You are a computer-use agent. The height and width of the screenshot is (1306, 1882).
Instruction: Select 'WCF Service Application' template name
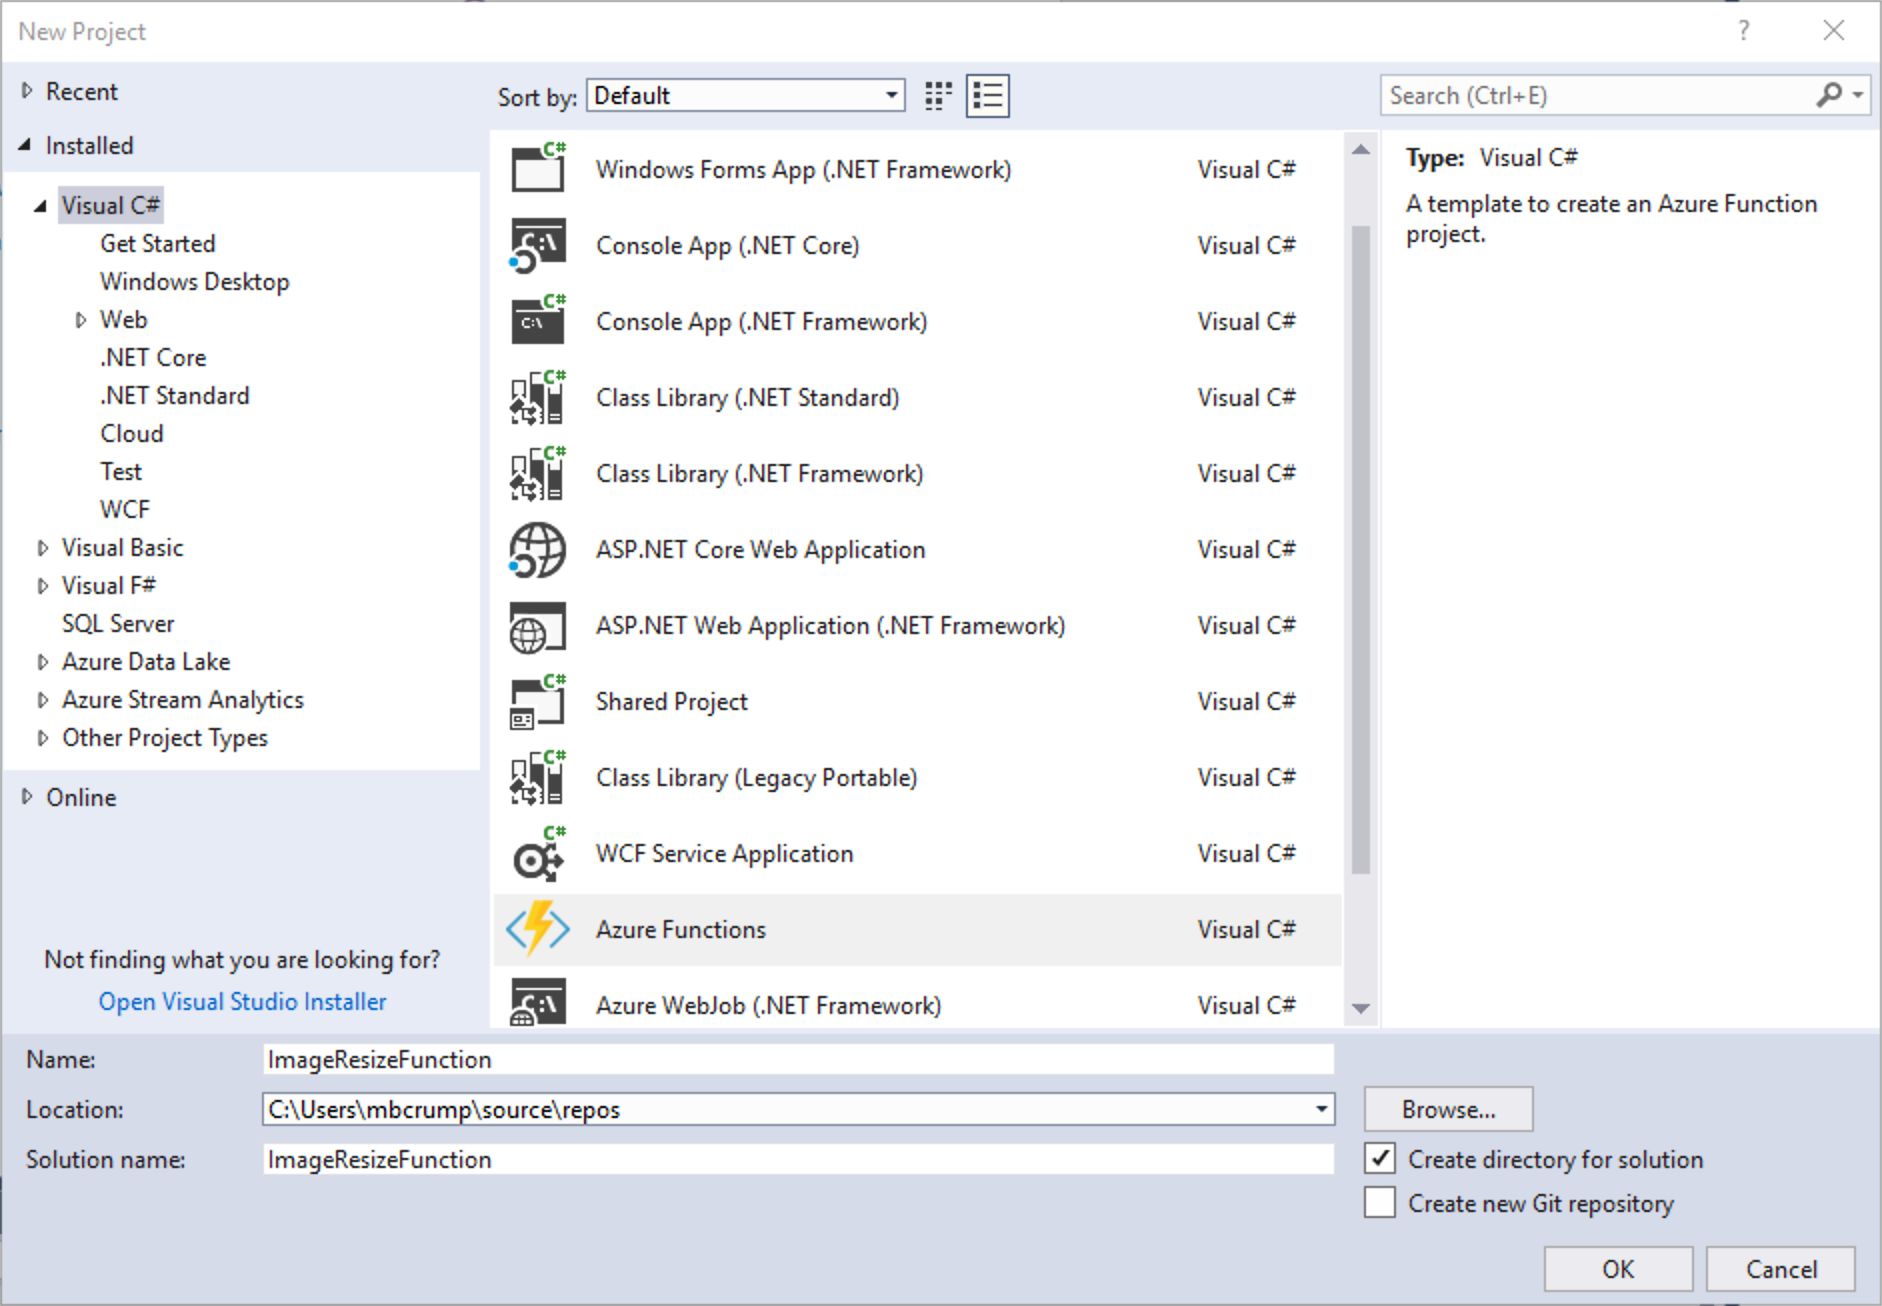pyautogui.click(x=725, y=853)
